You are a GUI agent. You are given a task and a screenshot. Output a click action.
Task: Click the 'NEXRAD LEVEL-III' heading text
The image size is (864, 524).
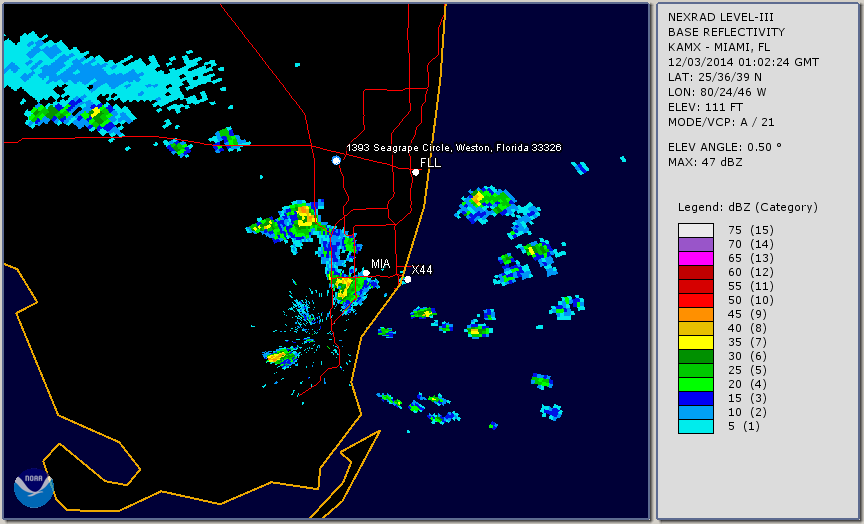719,17
